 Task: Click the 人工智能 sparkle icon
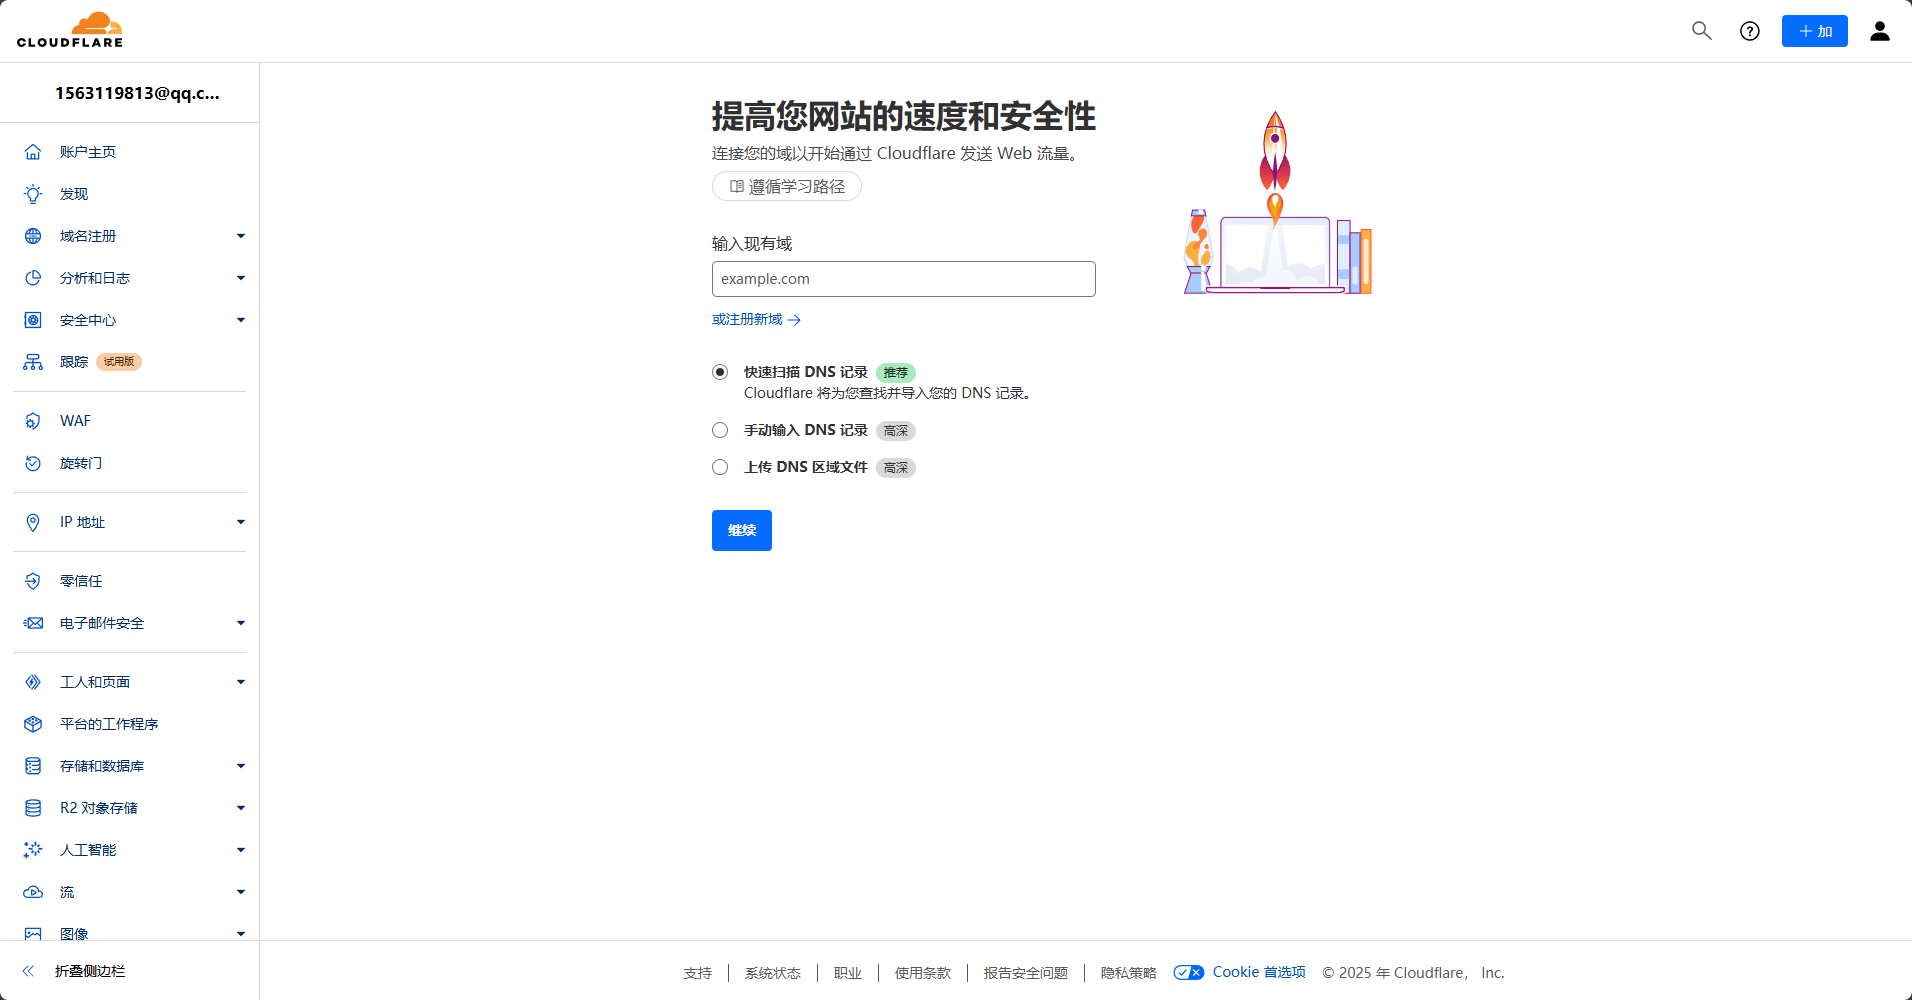[x=33, y=850]
